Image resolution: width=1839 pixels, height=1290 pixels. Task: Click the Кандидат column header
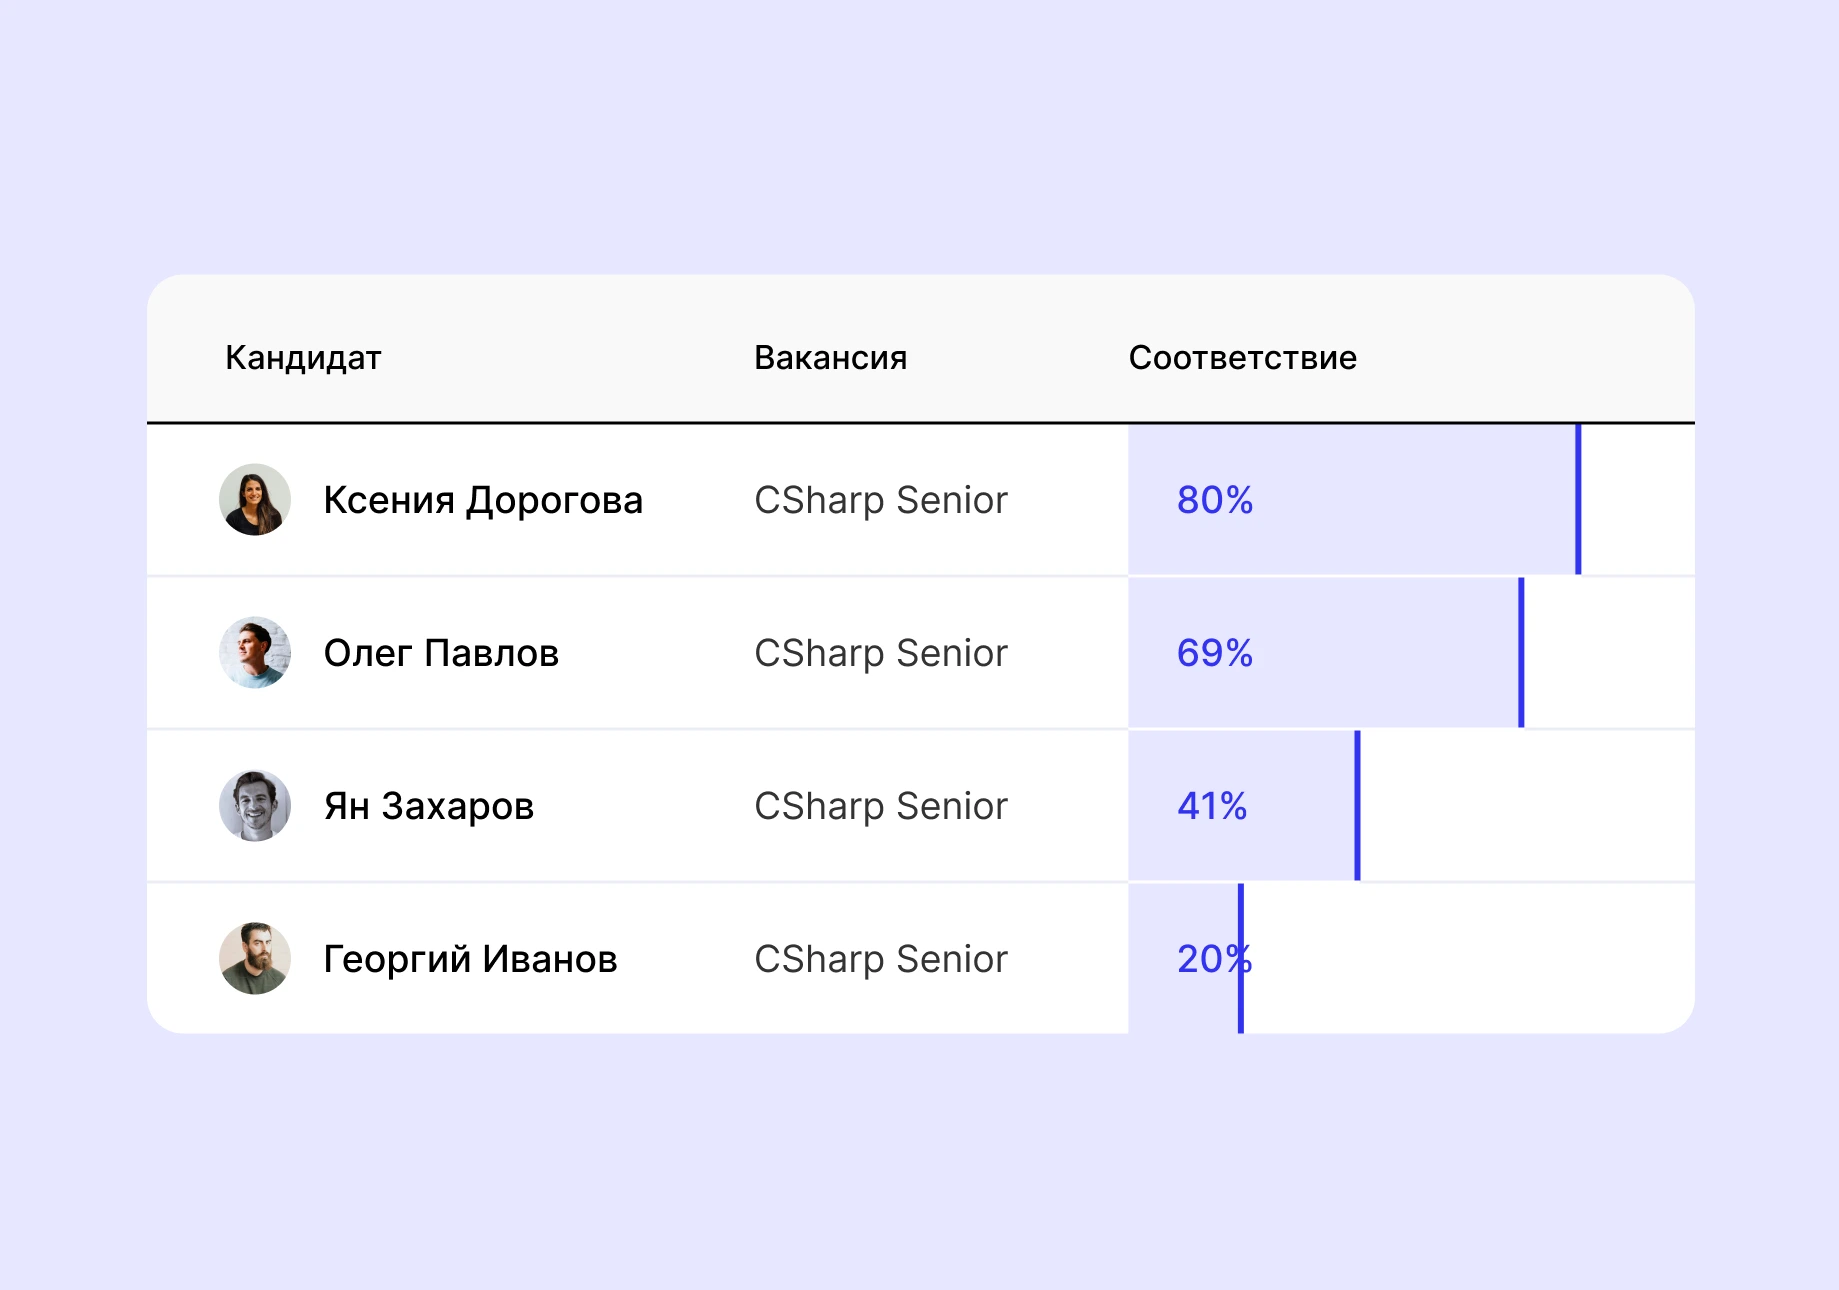tap(303, 358)
